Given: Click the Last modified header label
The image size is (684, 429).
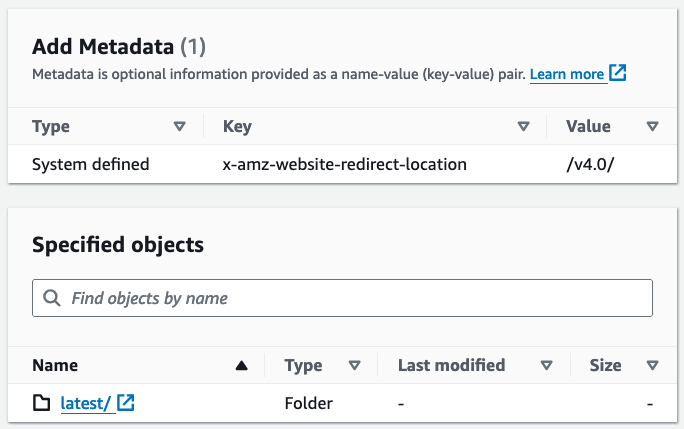Looking at the screenshot, I should point(451,365).
